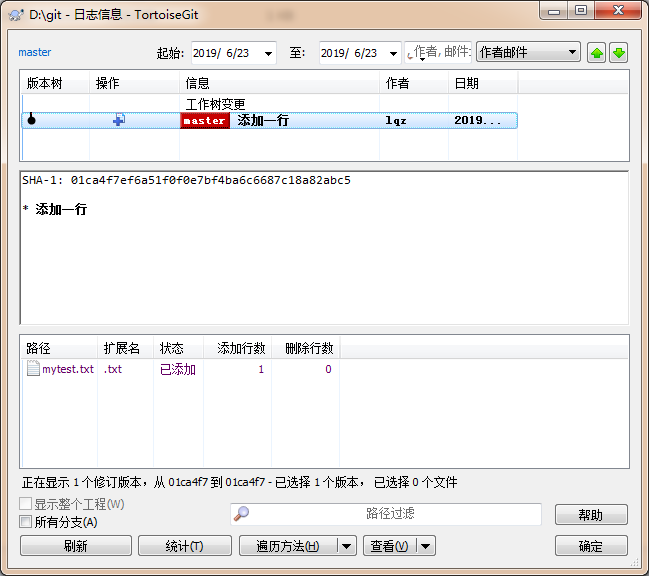Screen dimensions: 649x576
Task: Select the mytest.txt file name
Action: 68,369
